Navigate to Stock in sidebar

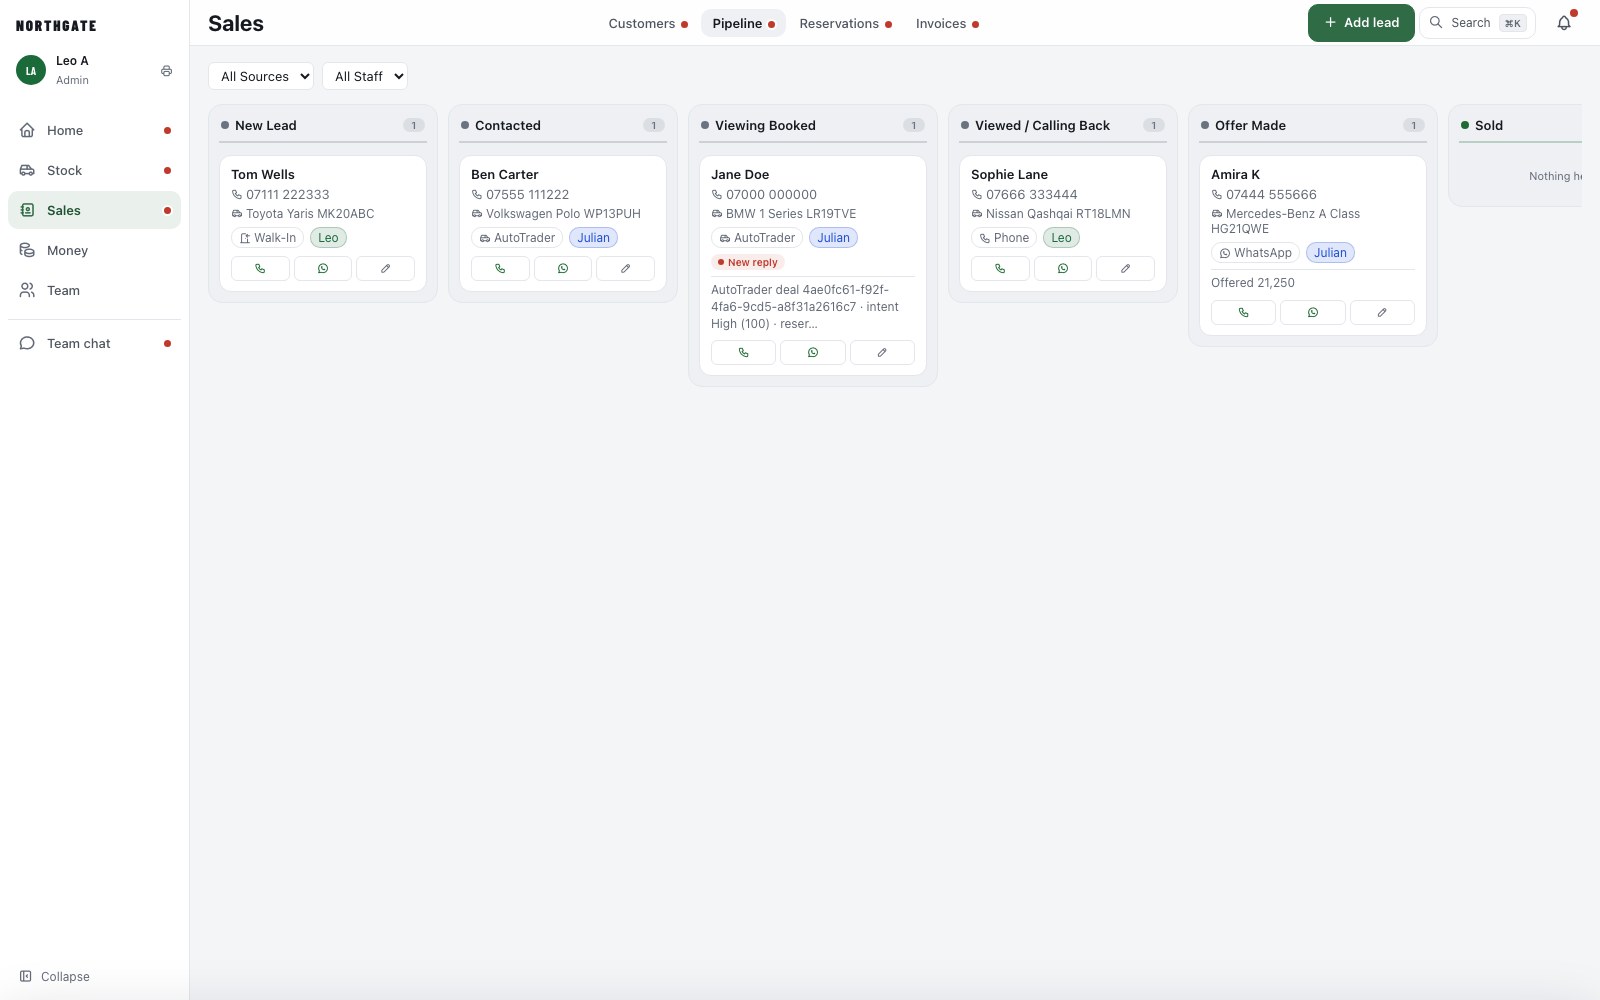coord(94,170)
